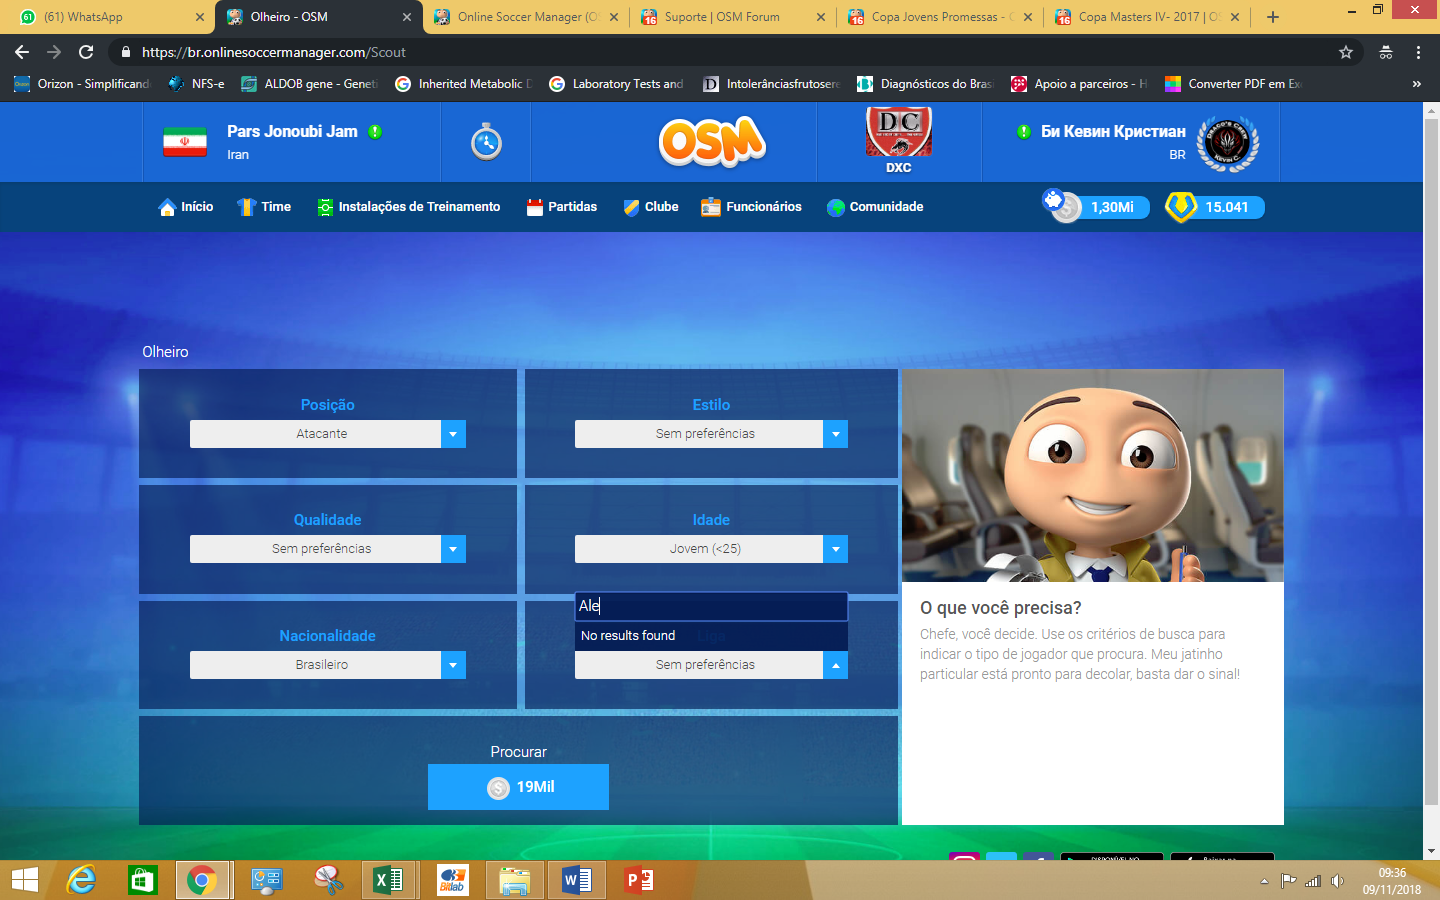This screenshot has width=1440, height=900.
Task: Expand the Nacionalidade dropdown arrow
Action: click(453, 665)
